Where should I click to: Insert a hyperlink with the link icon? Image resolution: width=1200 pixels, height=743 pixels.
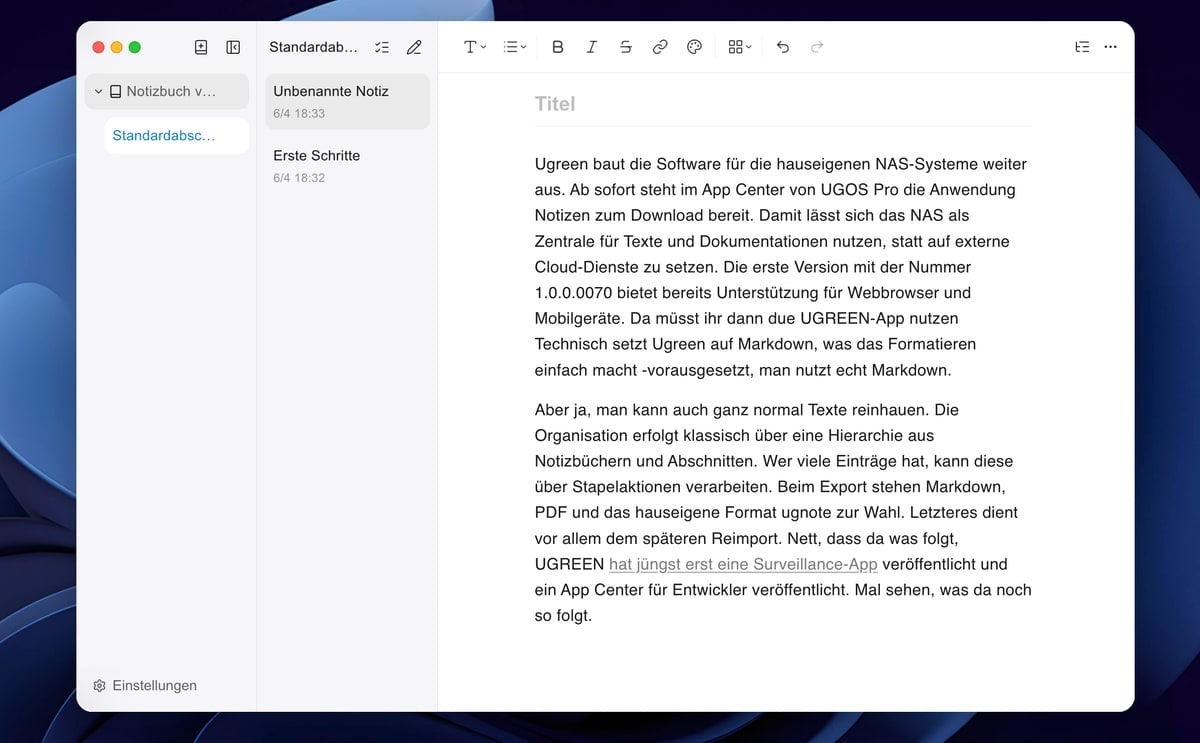660,47
